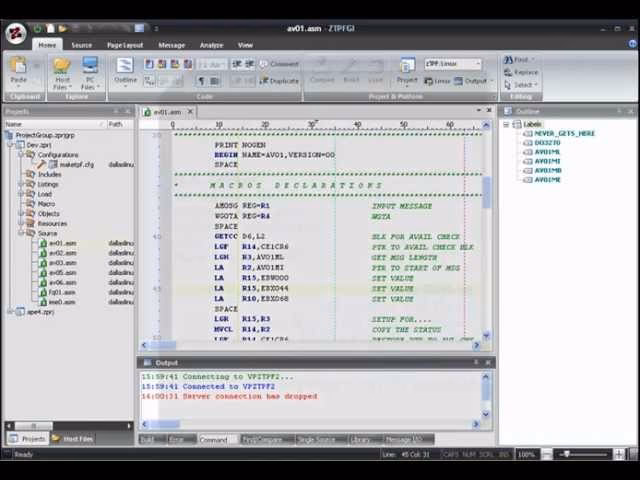
Task: Click the Output window icon
Action: tap(458, 81)
